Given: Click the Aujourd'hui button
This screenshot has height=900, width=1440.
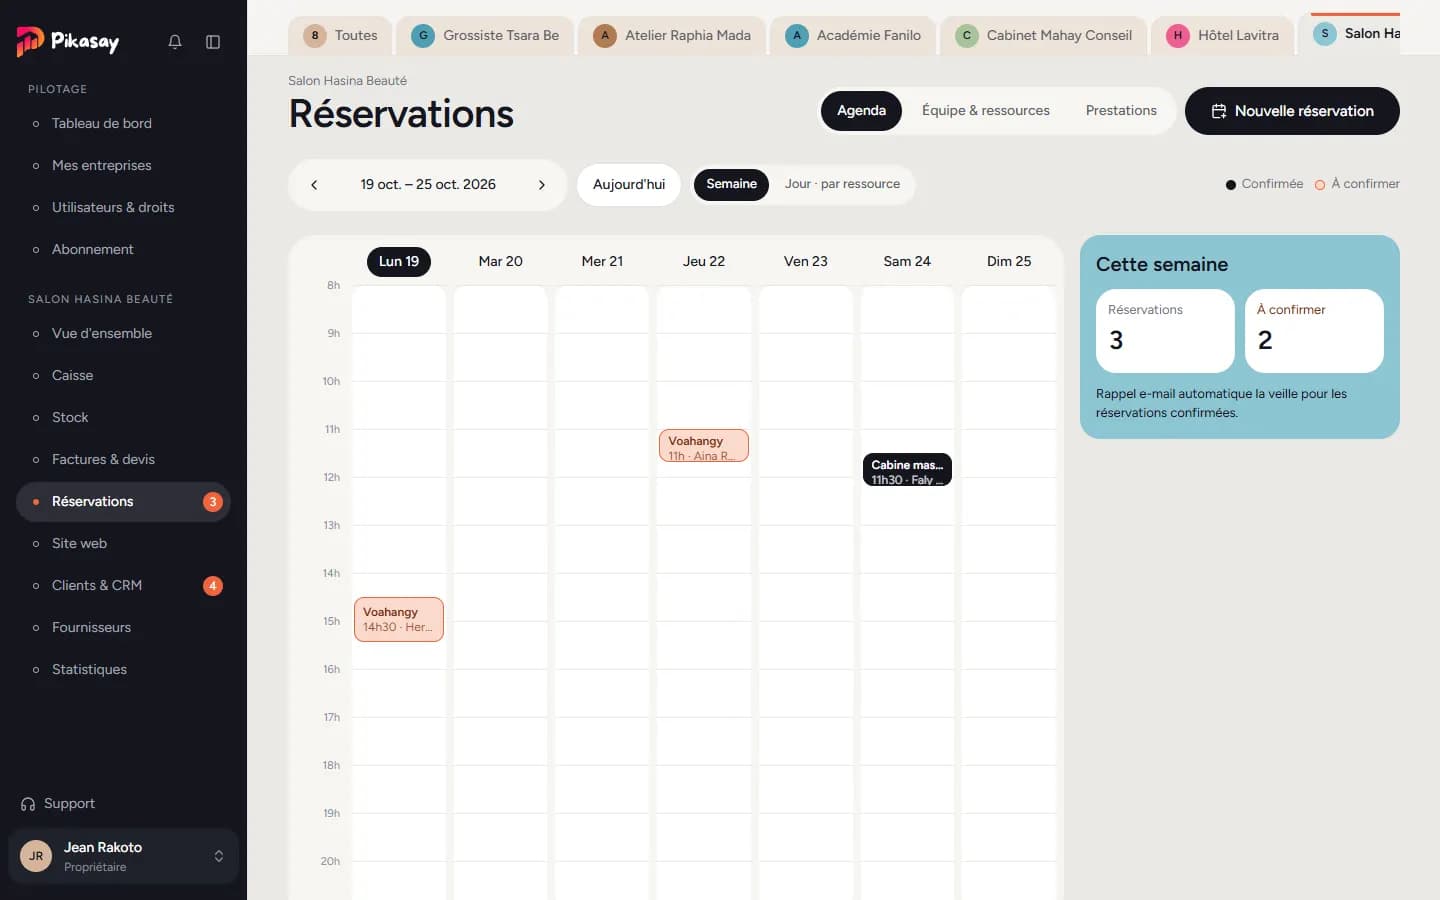Looking at the screenshot, I should click(x=629, y=185).
